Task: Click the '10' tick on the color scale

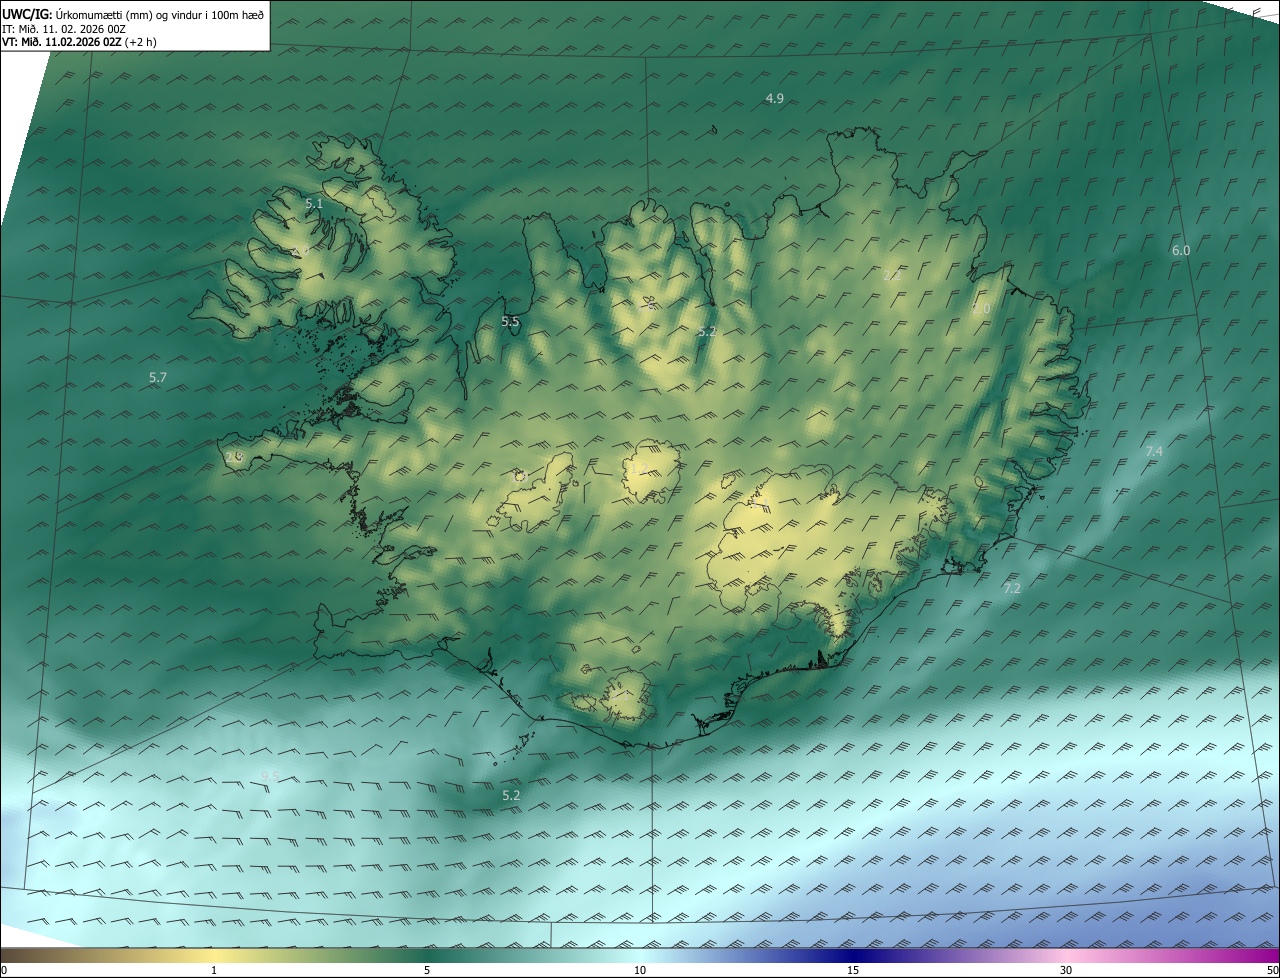Action: pyautogui.click(x=640, y=971)
